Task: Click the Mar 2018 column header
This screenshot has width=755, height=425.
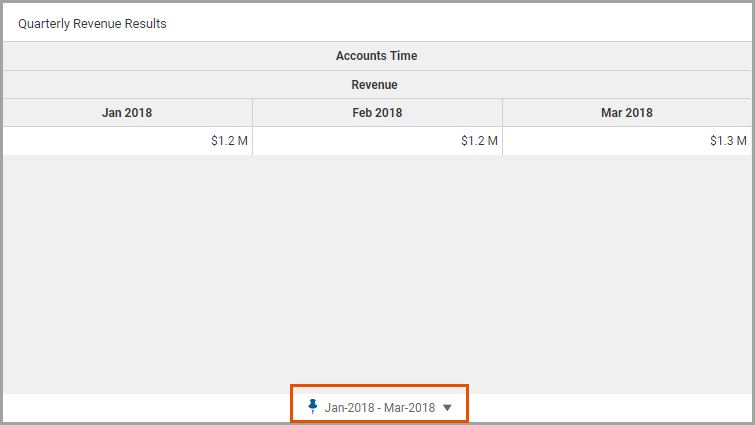Action: (627, 113)
